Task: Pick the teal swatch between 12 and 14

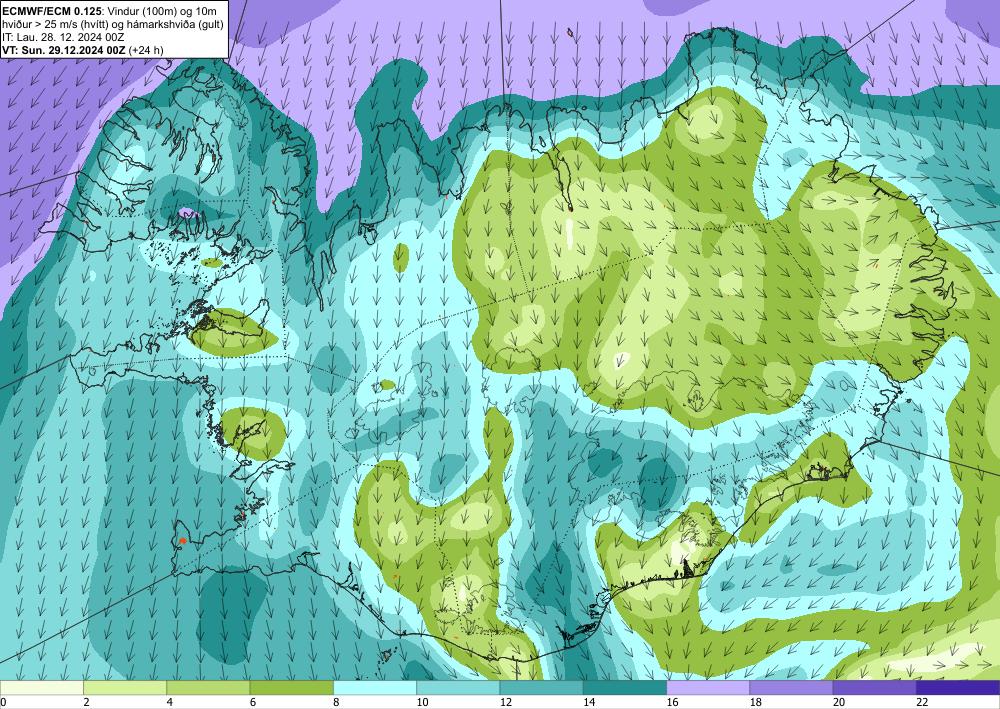Action: pyautogui.click(x=541, y=688)
